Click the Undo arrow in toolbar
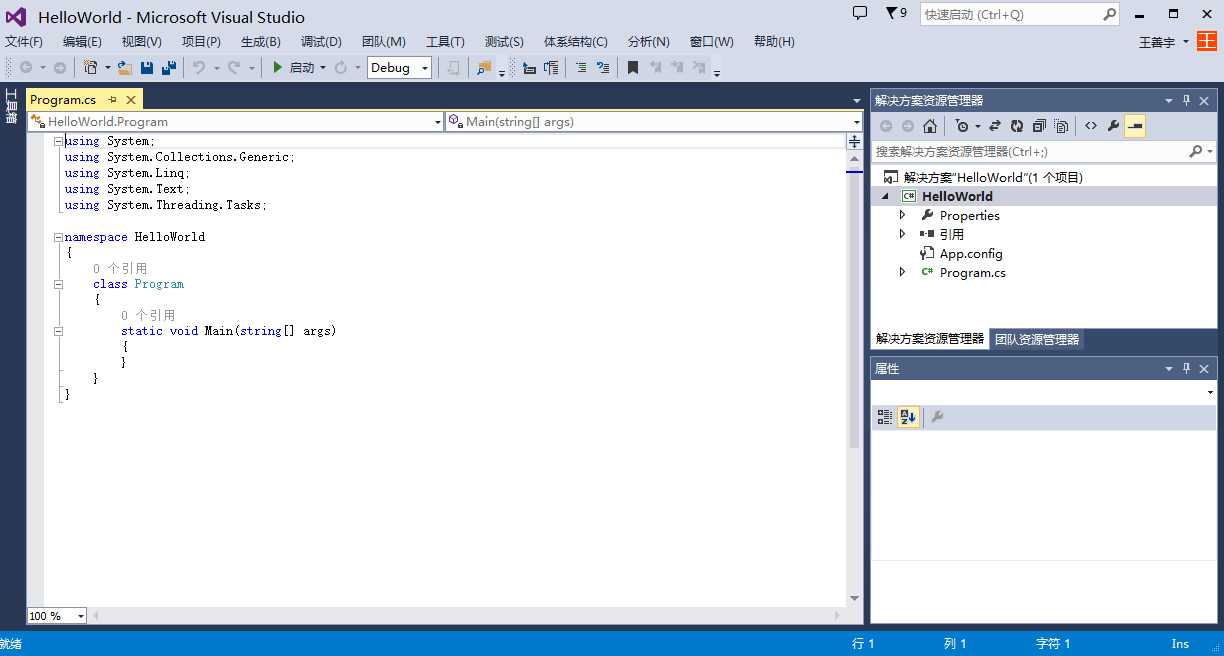The width and height of the screenshot is (1224, 656). tap(199, 68)
